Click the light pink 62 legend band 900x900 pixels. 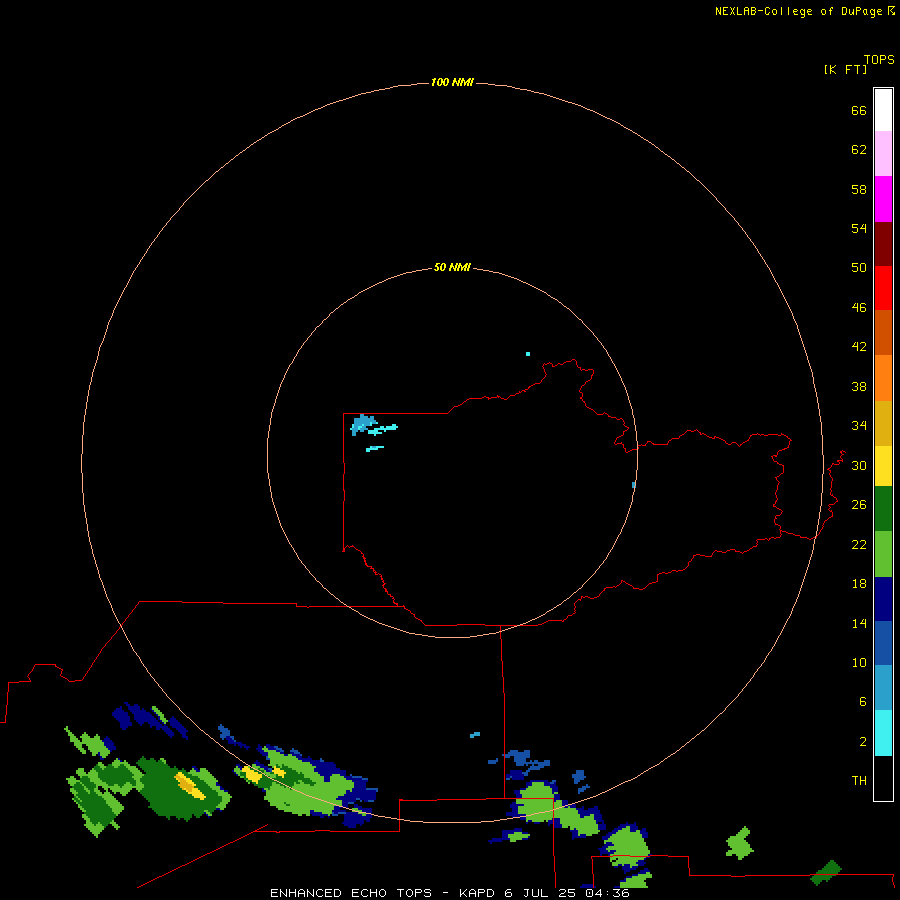[x=883, y=153]
